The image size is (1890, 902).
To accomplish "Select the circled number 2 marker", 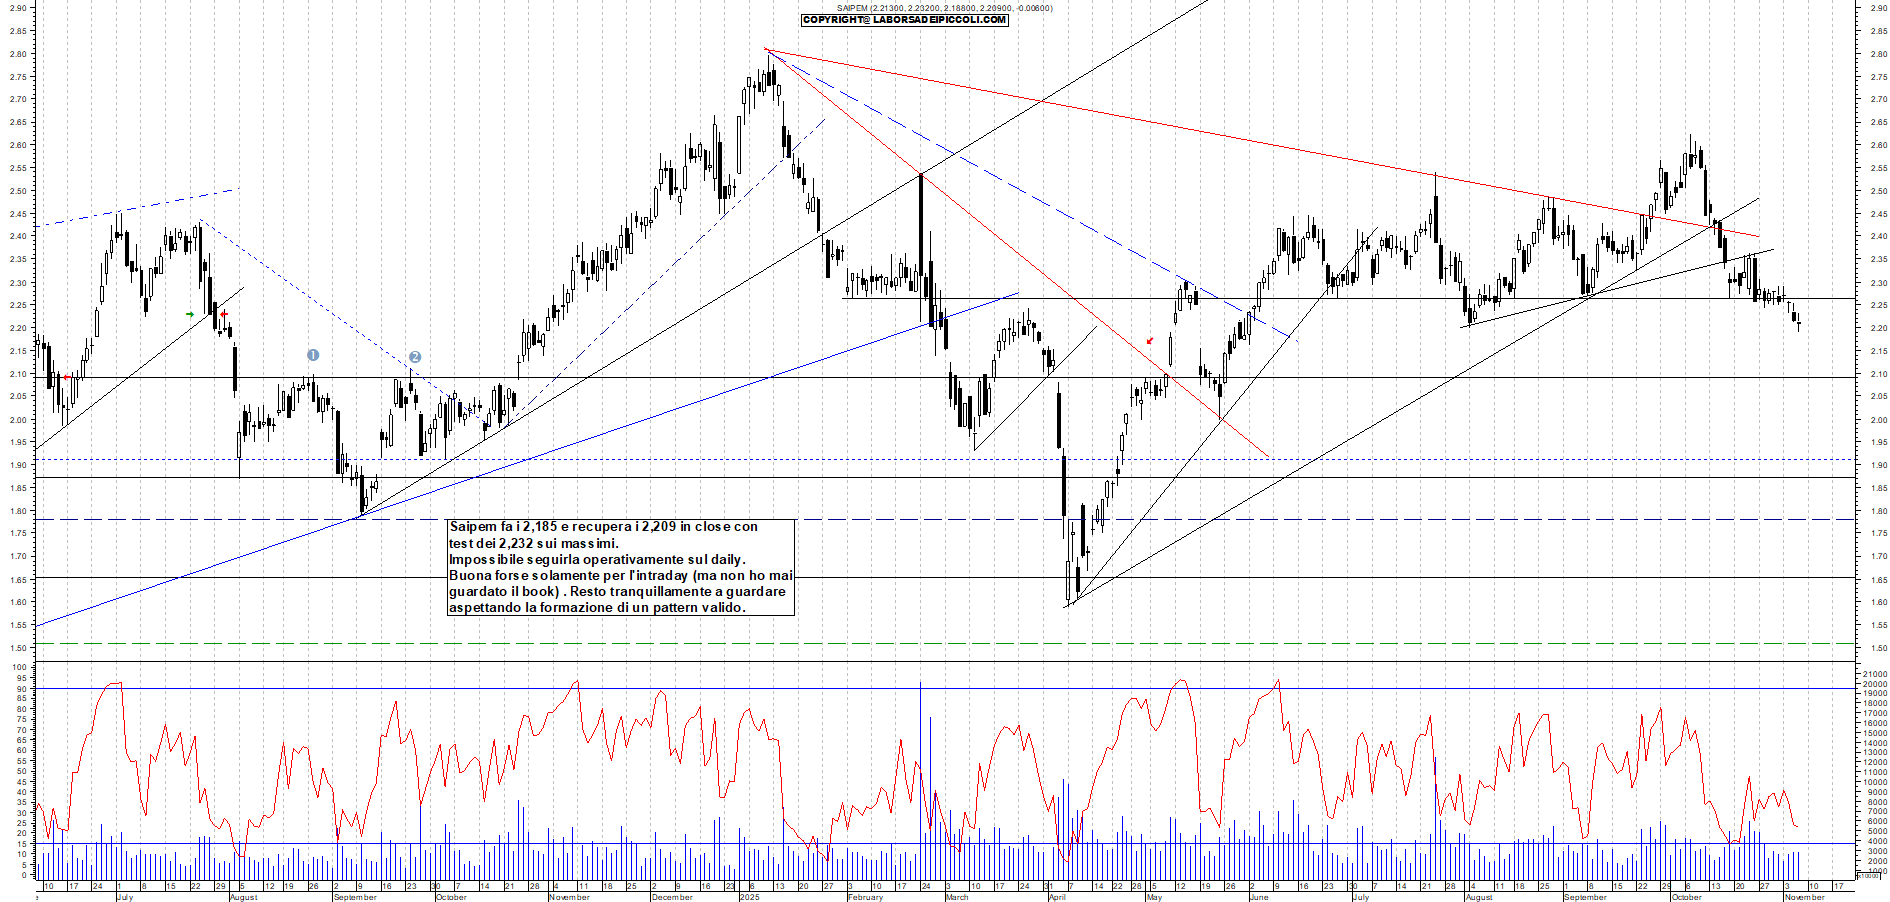I will coord(415,356).
